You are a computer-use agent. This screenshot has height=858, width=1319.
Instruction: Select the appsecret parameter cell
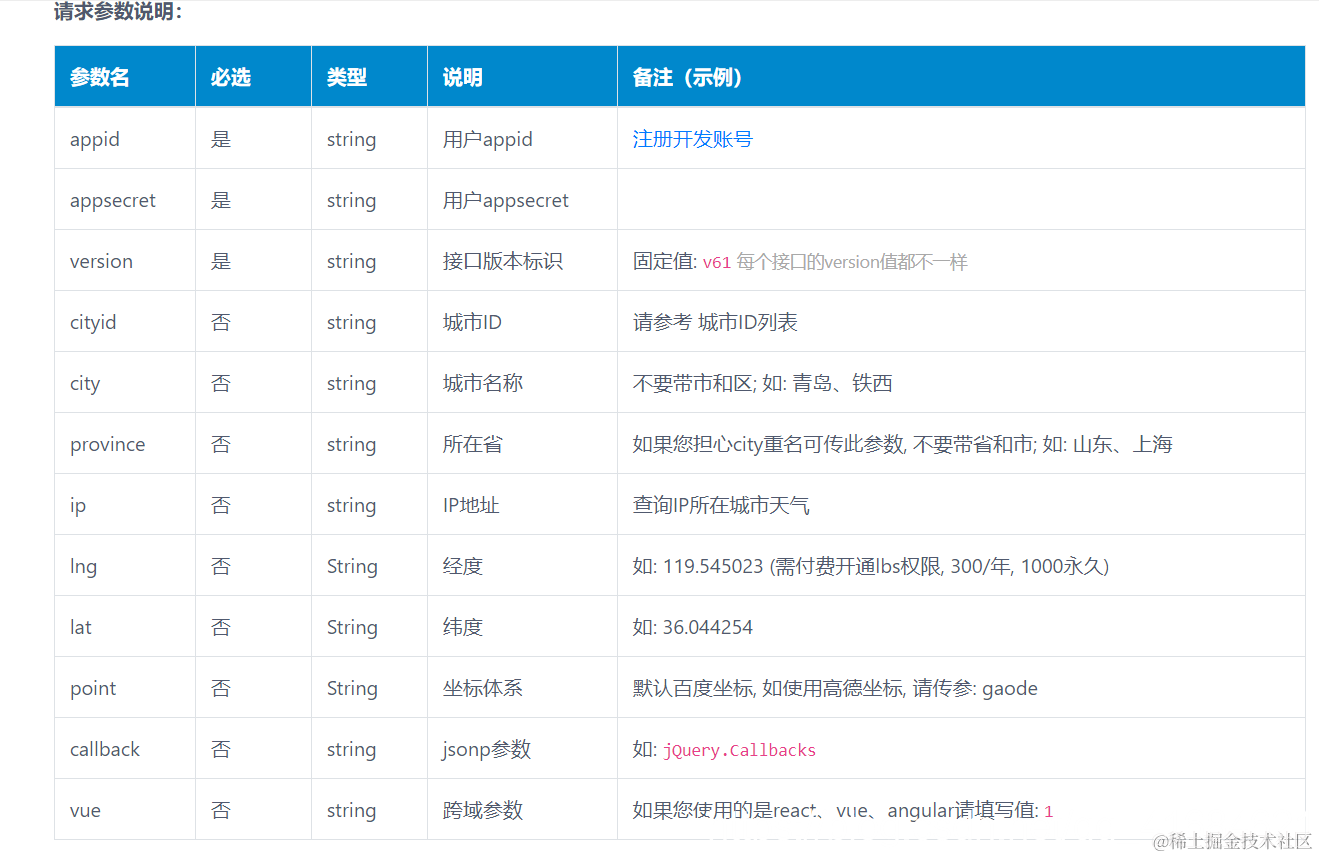point(112,199)
